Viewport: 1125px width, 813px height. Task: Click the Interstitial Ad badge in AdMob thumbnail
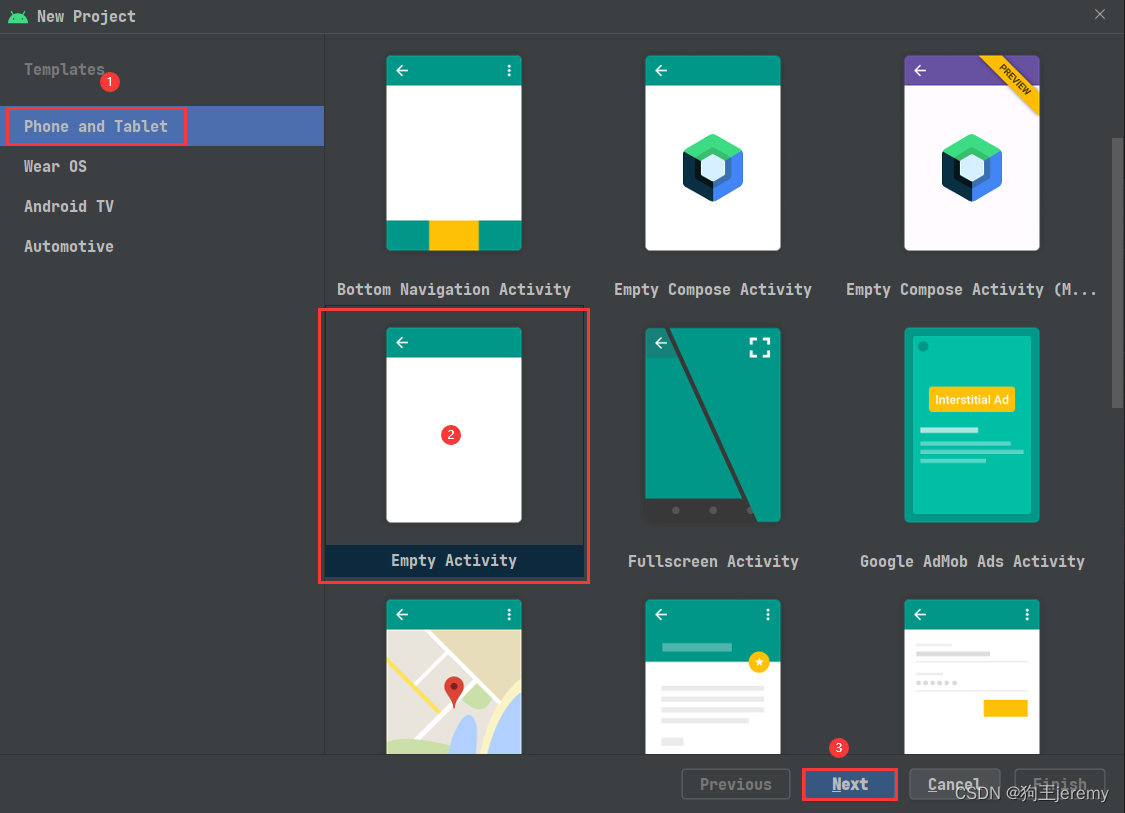(x=971, y=400)
